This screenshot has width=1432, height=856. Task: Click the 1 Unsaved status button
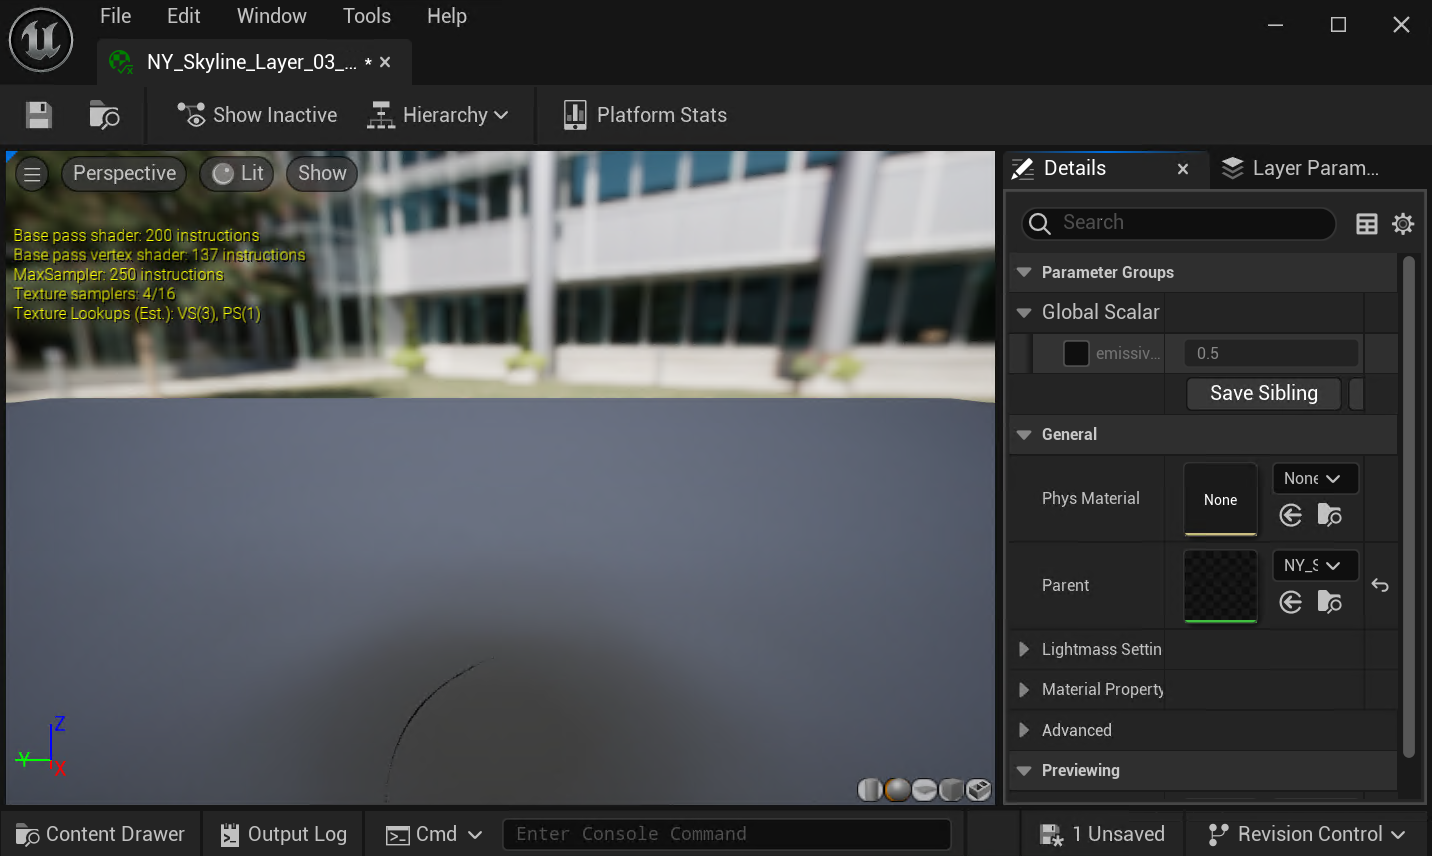point(1102,834)
